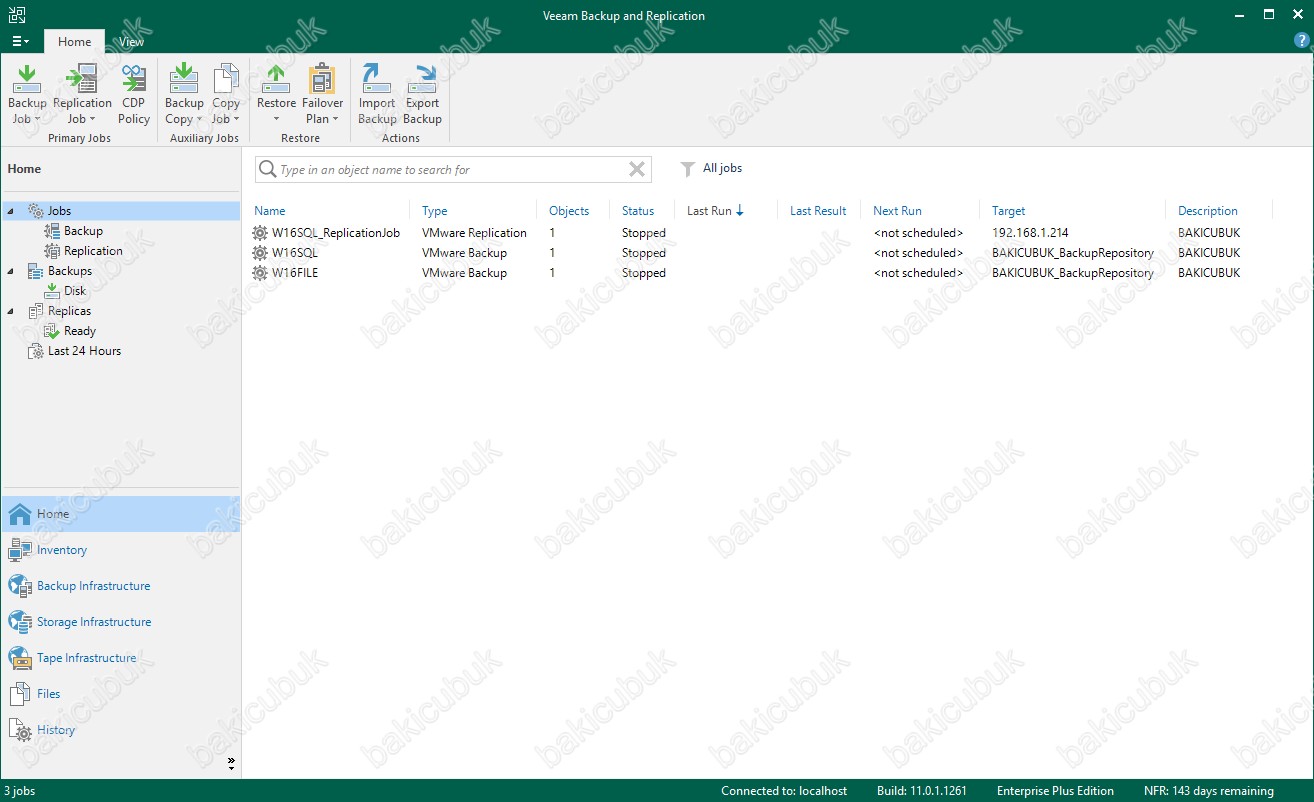Click the Tape Infrastructure view icon
This screenshot has height=802, width=1314.
20,658
